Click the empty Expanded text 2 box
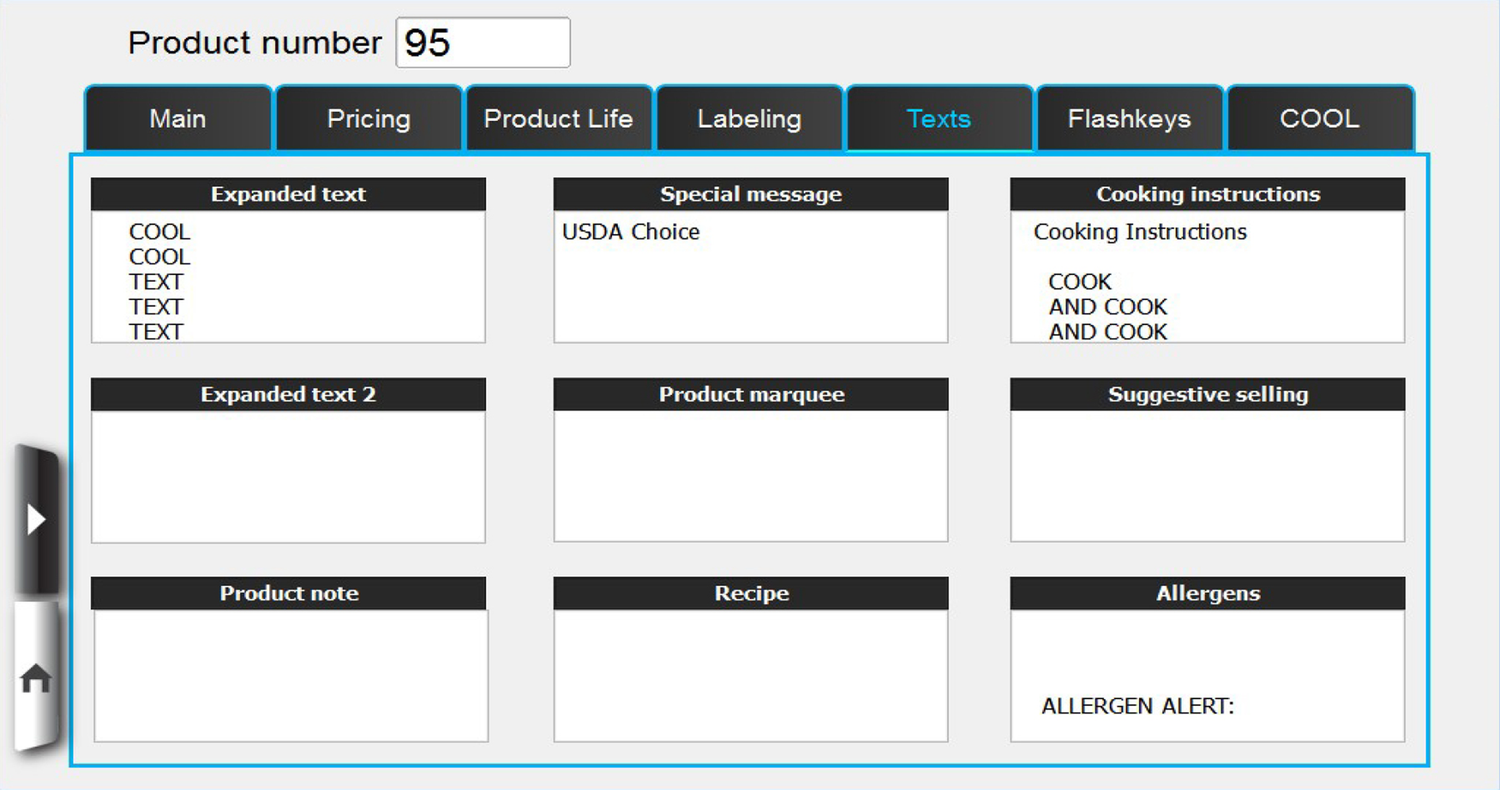1500x790 pixels. 288,477
